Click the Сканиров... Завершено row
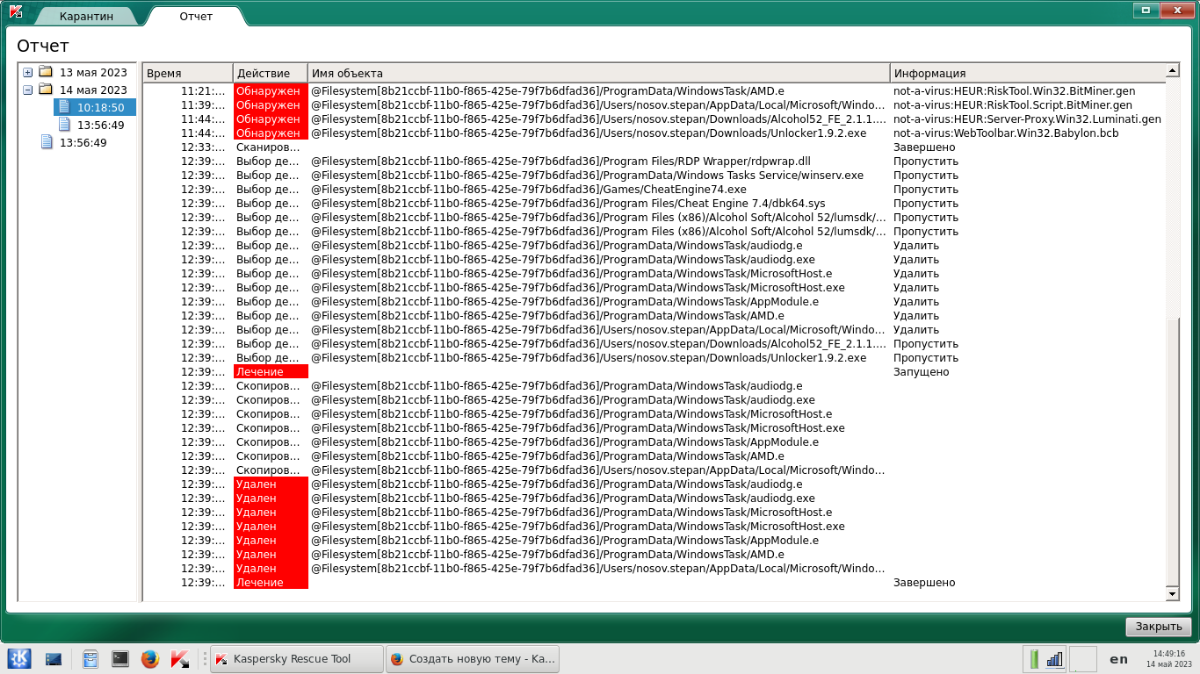1200x674 pixels. [x=655, y=146]
